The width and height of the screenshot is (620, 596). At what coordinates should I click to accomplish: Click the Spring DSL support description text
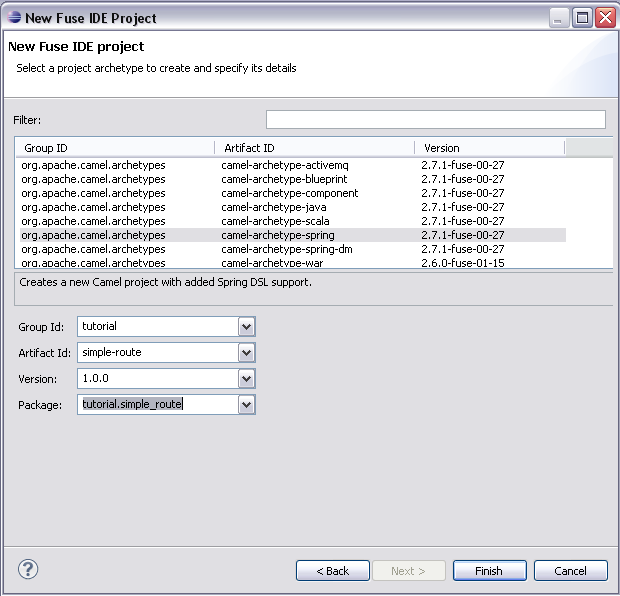165,282
